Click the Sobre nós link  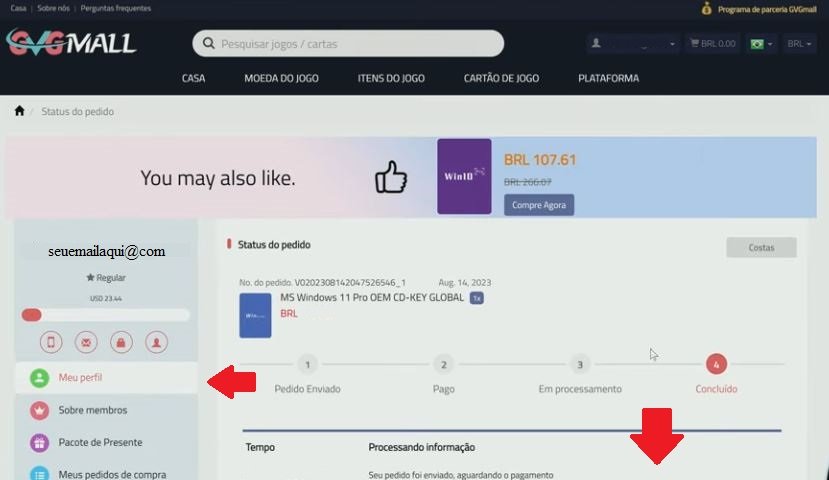[x=53, y=8]
